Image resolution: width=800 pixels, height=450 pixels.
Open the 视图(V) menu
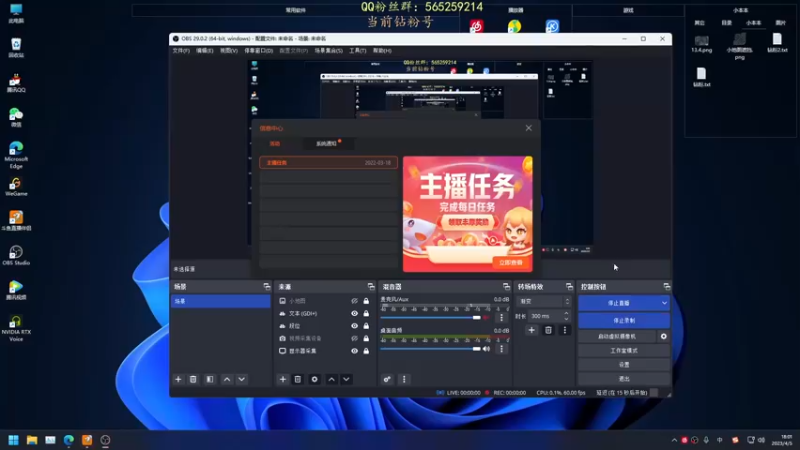229,51
